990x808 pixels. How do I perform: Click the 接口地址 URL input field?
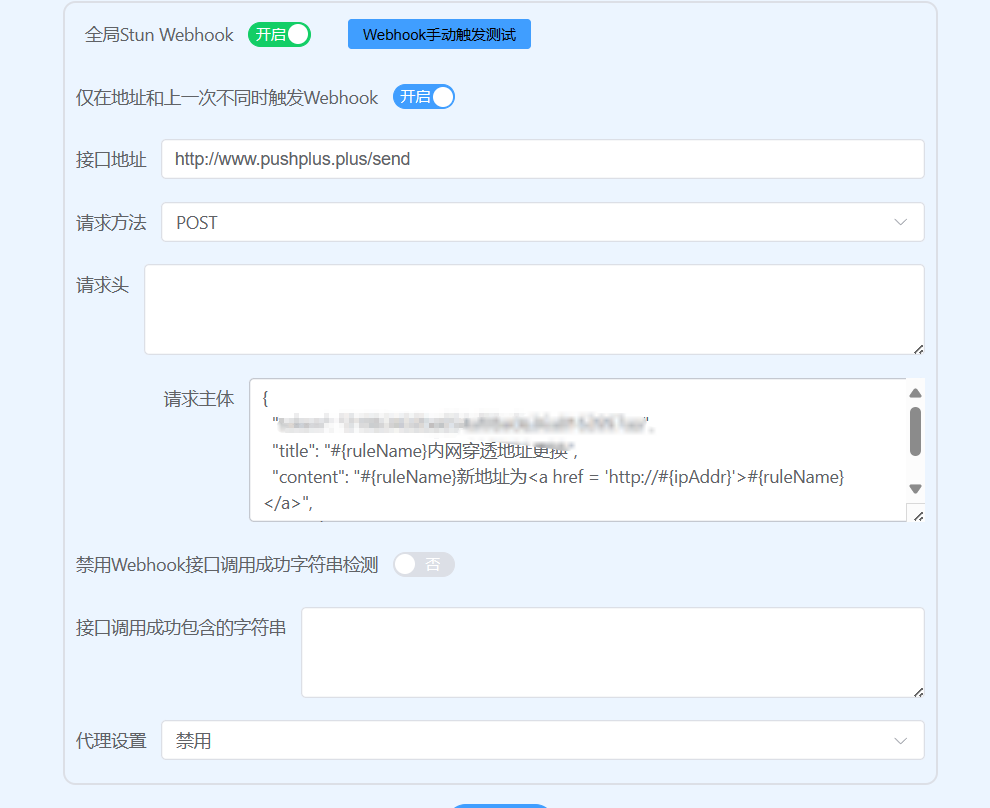click(542, 159)
